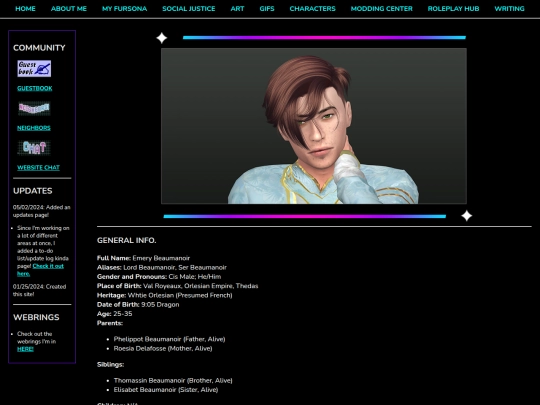Click the Thomassin Beaumanoir (Brother, Alive) entry
The height and width of the screenshot is (405, 540).
click(x=173, y=381)
